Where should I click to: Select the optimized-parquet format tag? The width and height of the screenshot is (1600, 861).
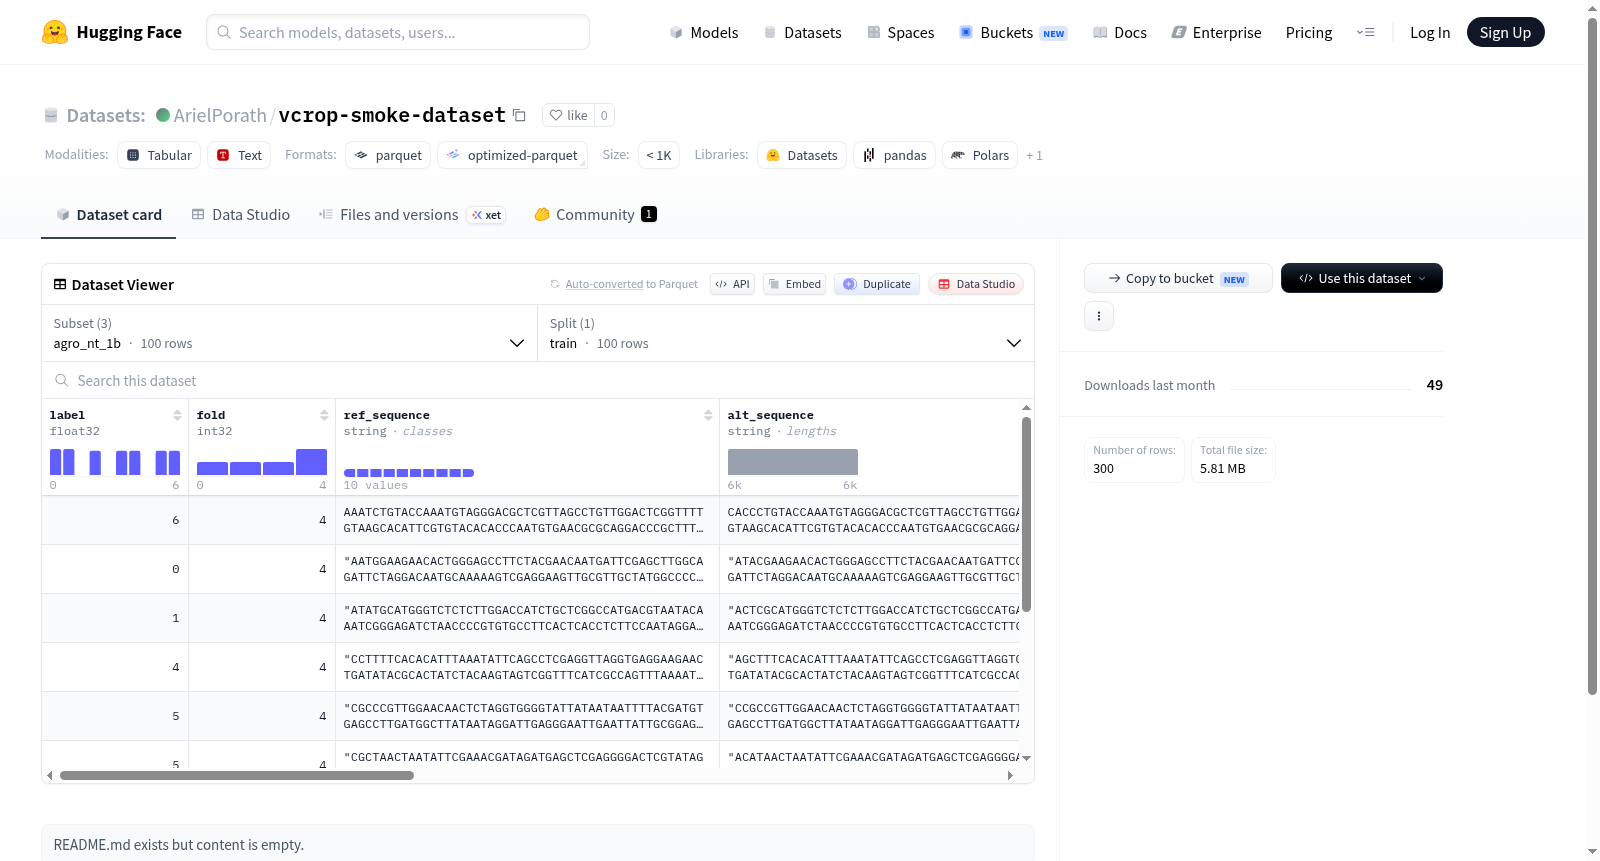pyautogui.click(x=512, y=155)
